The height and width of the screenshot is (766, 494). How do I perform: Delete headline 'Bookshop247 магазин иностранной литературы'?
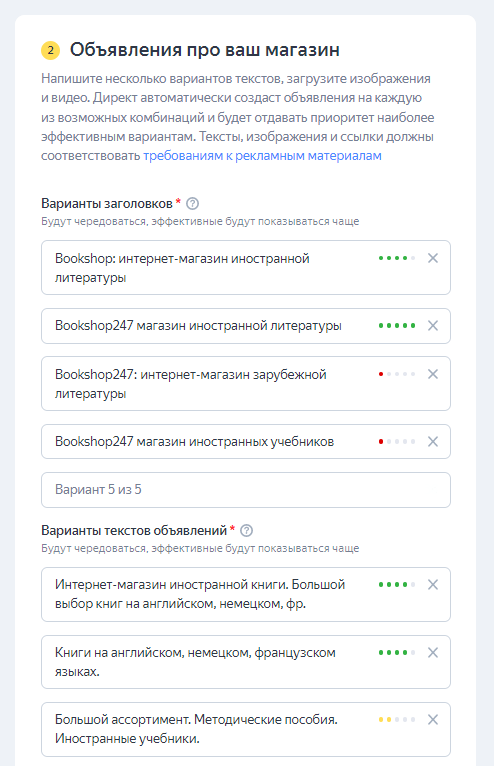tap(433, 325)
